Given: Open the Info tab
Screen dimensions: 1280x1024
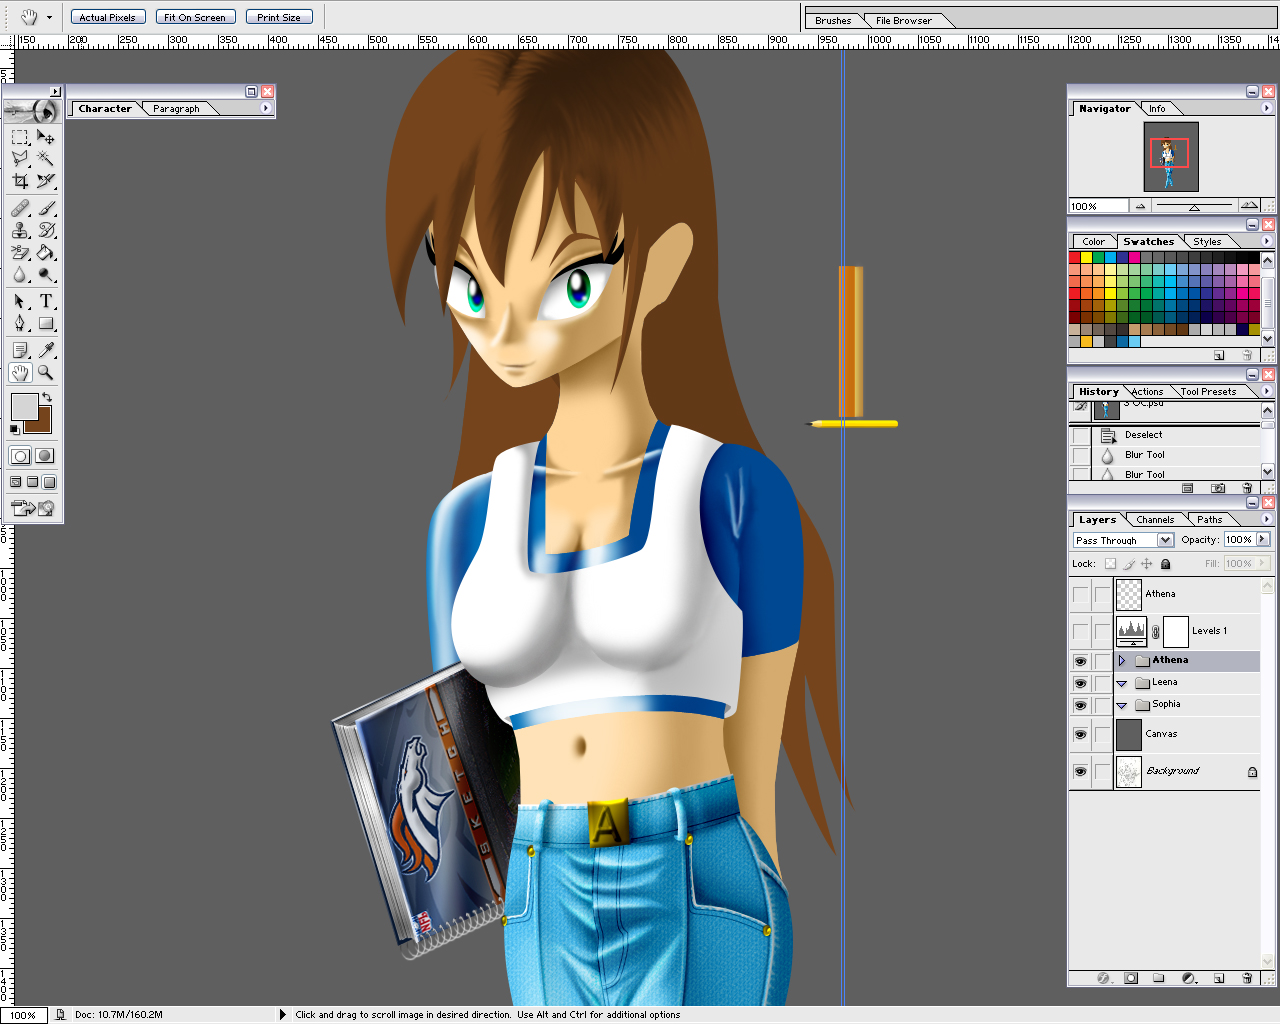Looking at the screenshot, I should [1157, 109].
